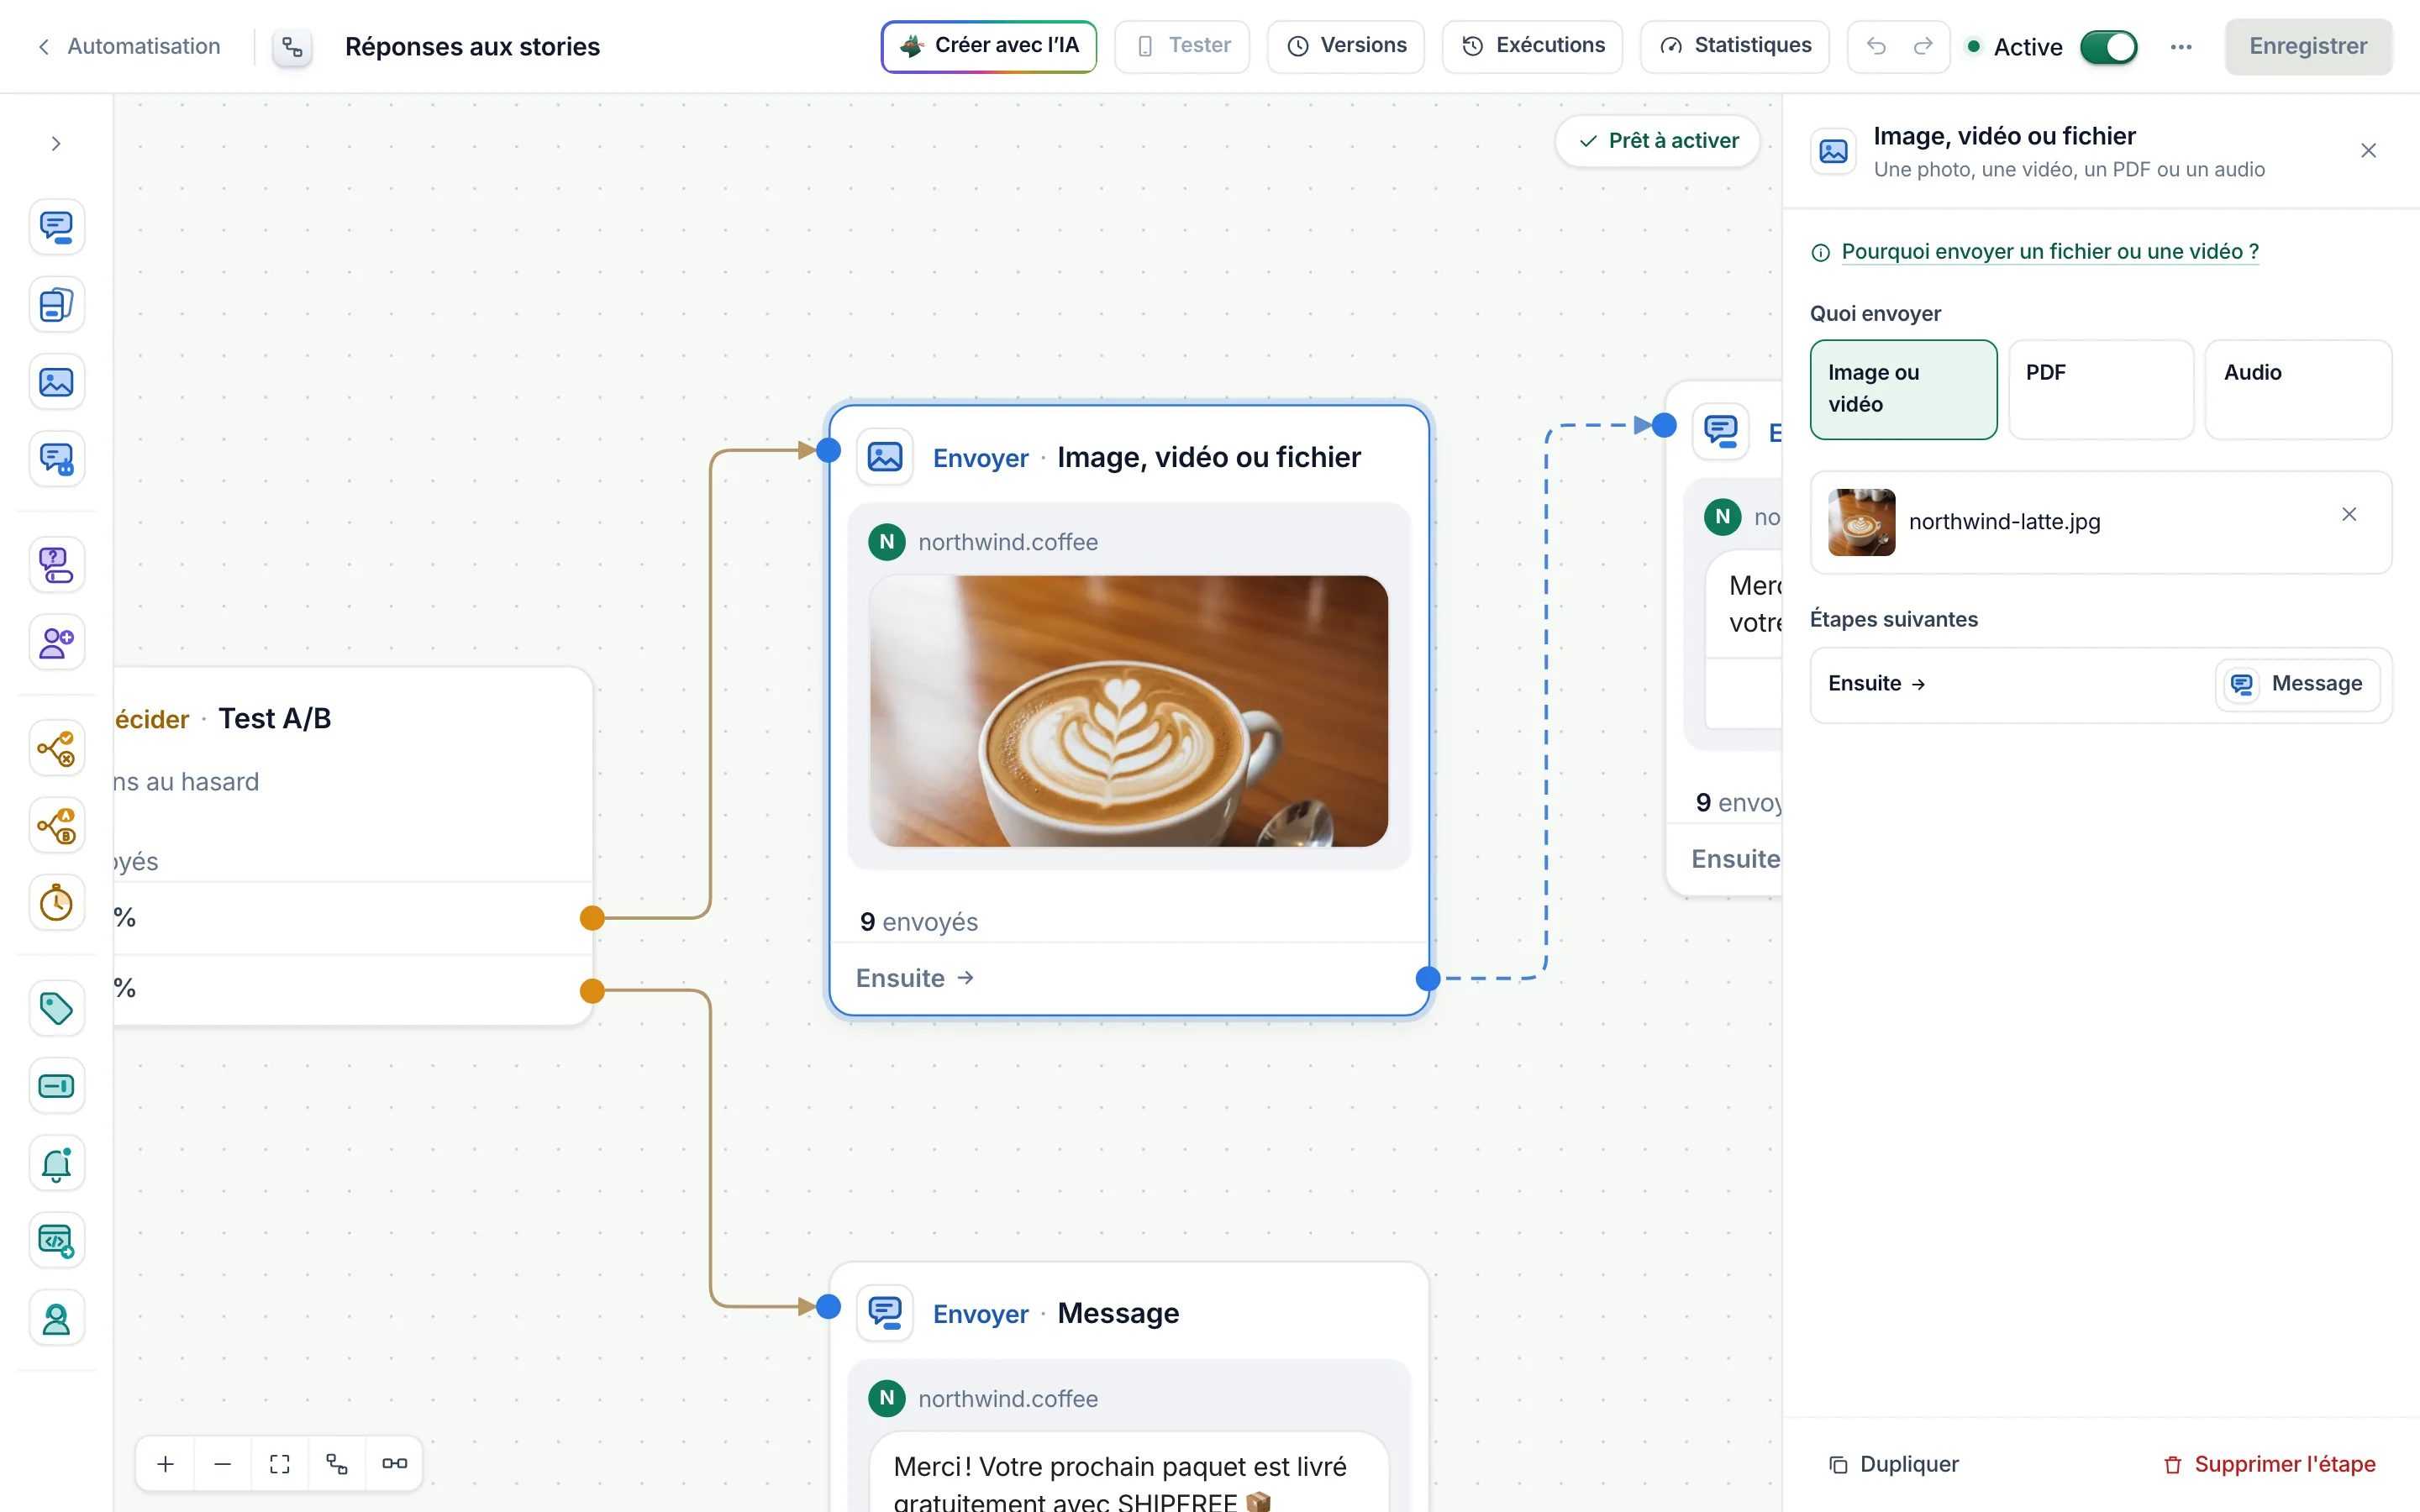Select the Message step icon in sidebar
The height and width of the screenshot is (1512, 2420).
[x=56, y=227]
